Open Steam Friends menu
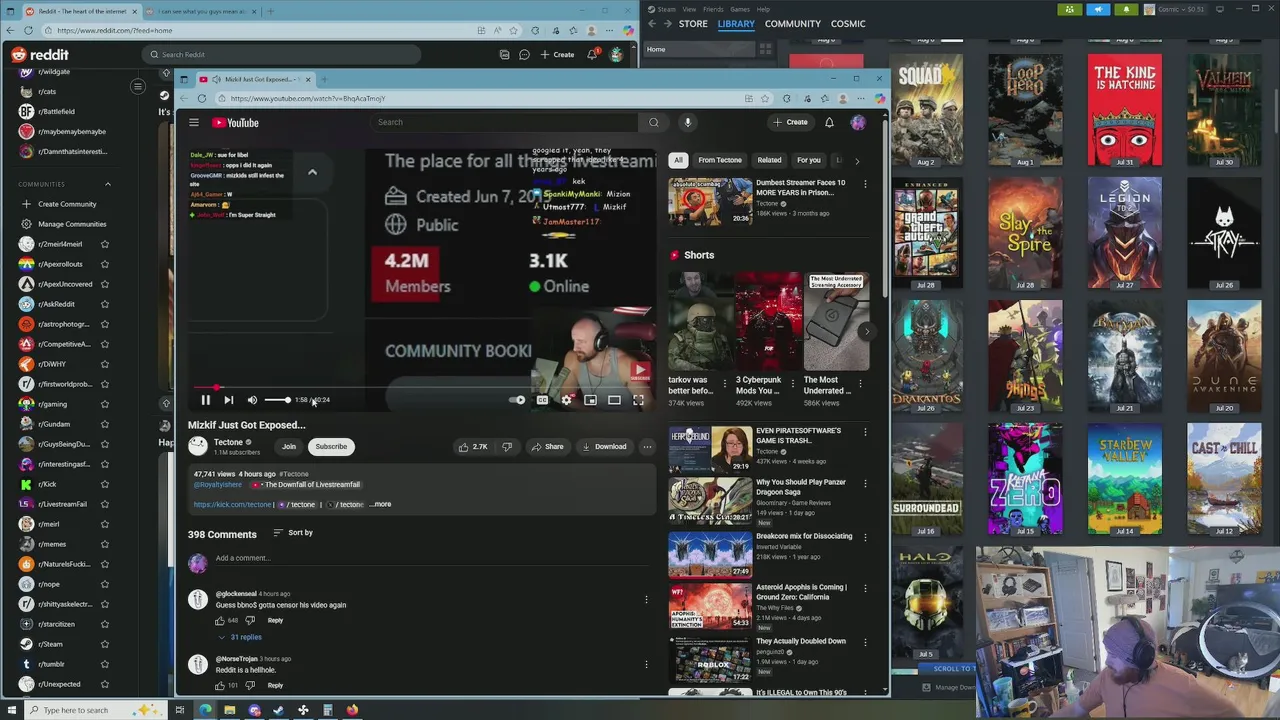1280x720 pixels. point(713,9)
